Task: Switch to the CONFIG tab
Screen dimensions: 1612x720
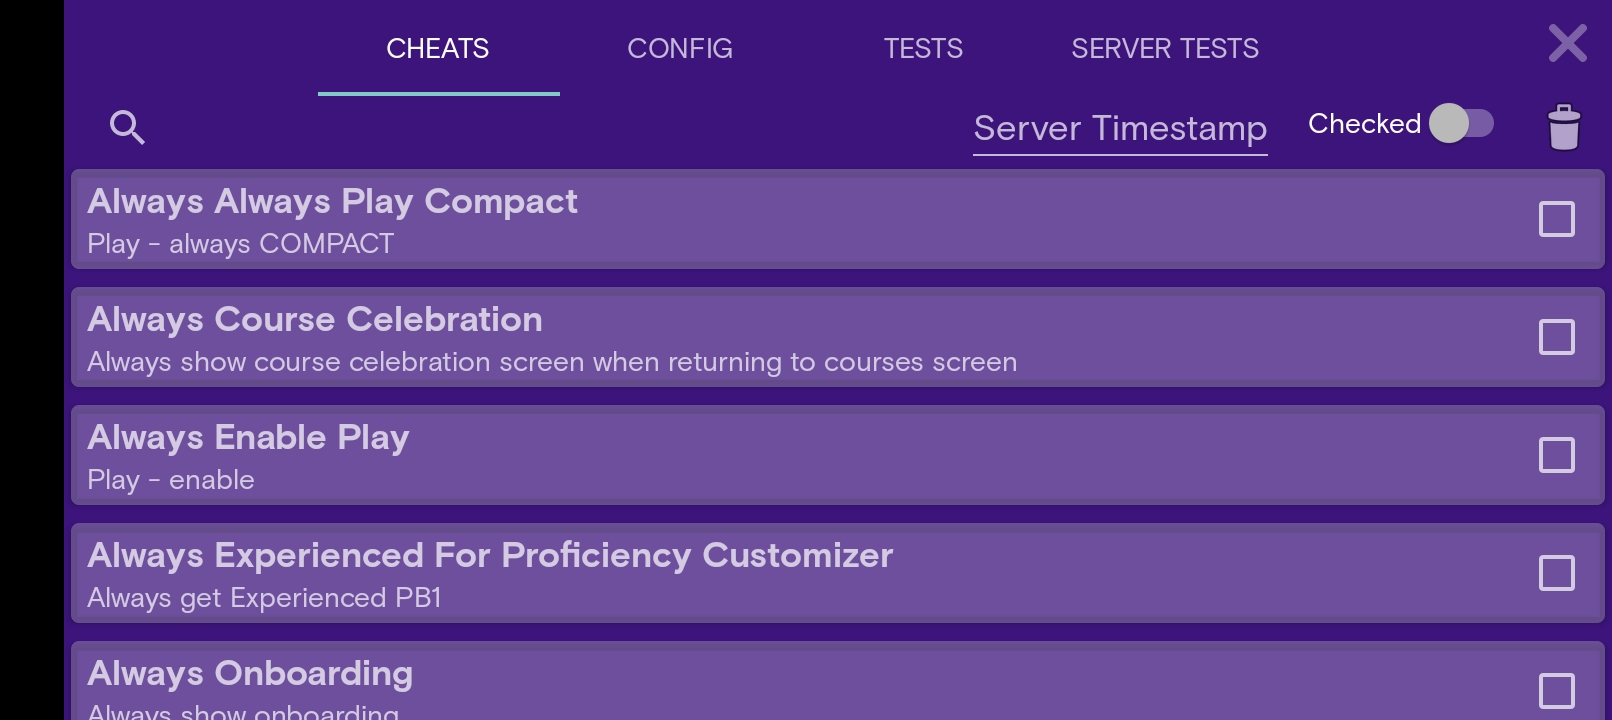Action: (x=680, y=48)
